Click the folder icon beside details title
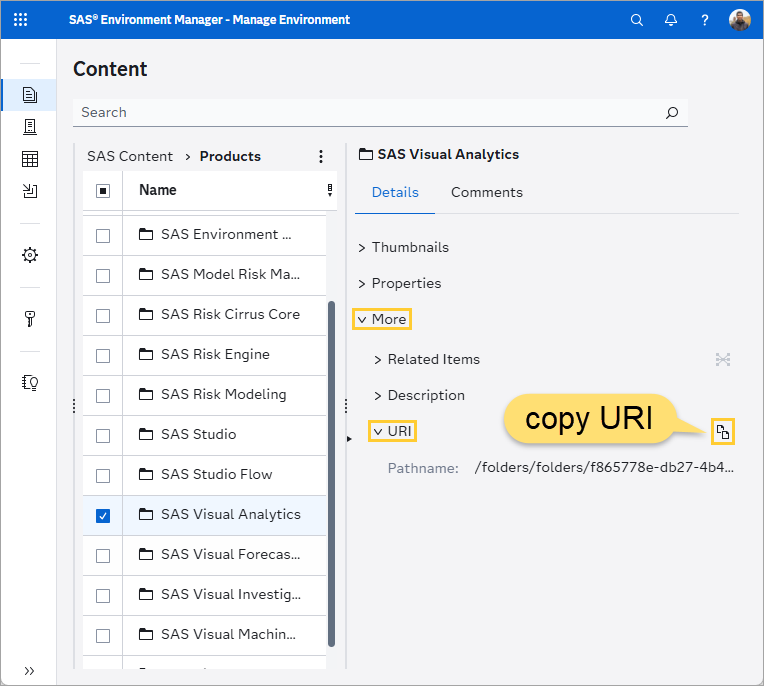Viewport: 764px width, 686px height. (x=365, y=154)
